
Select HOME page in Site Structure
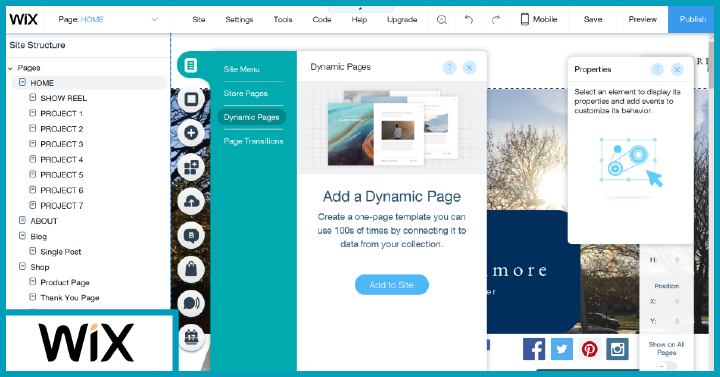89,83
